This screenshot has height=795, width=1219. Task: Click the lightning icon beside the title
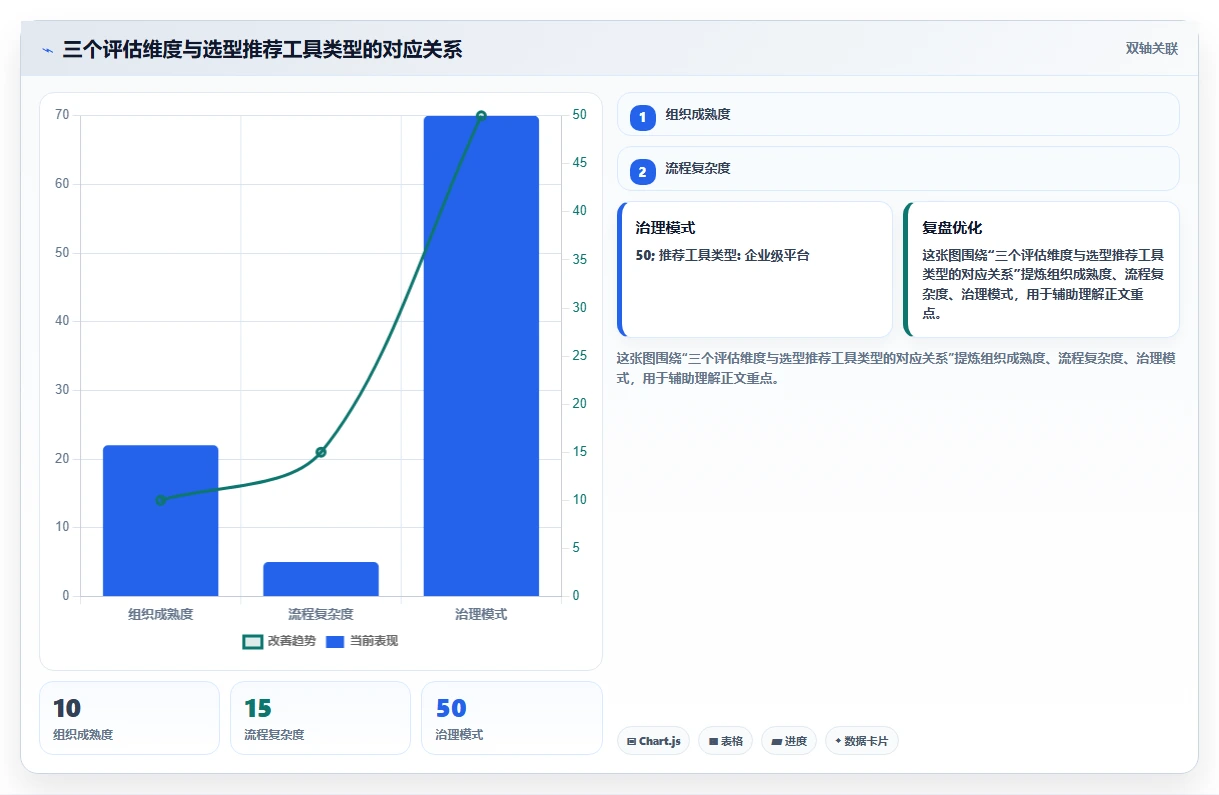(x=47, y=49)
